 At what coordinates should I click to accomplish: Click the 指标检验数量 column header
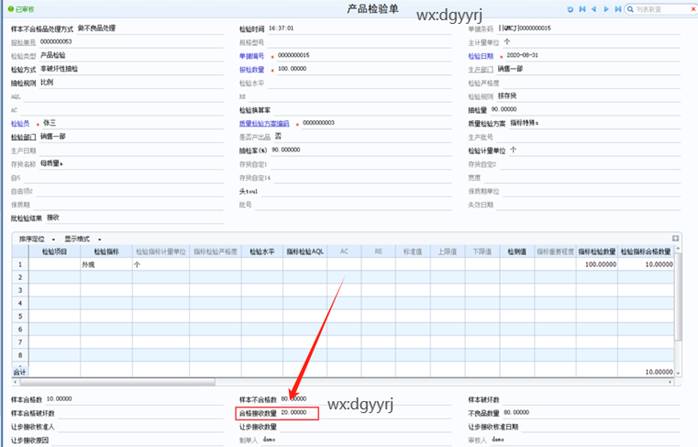[x=600, y=252]
